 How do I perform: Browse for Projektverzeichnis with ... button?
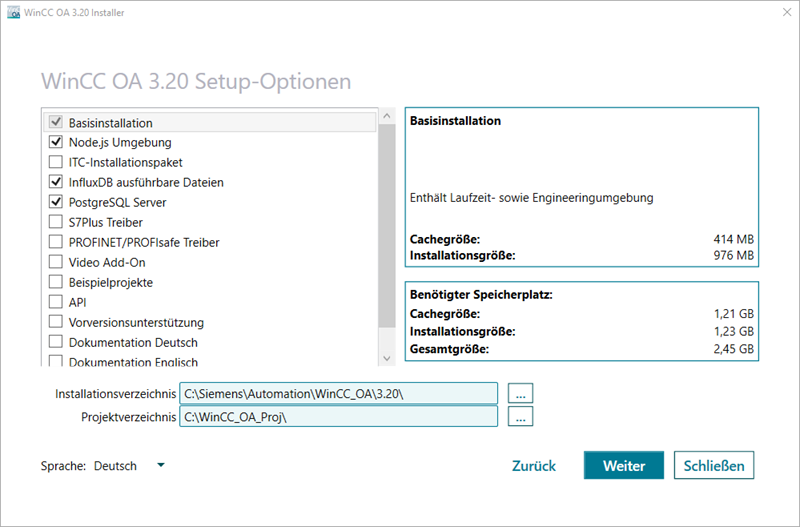(x=520, y=416)
